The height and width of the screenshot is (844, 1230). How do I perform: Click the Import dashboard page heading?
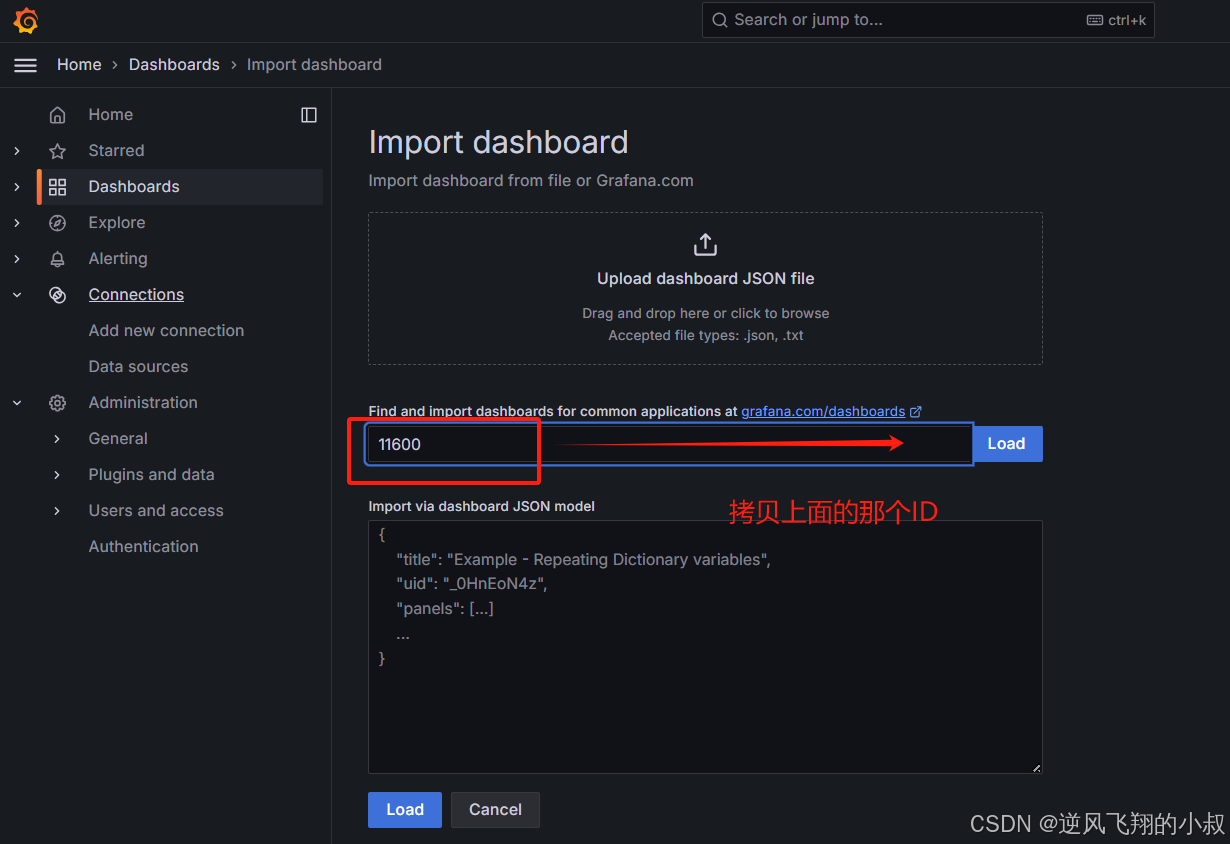click(498, 142)
